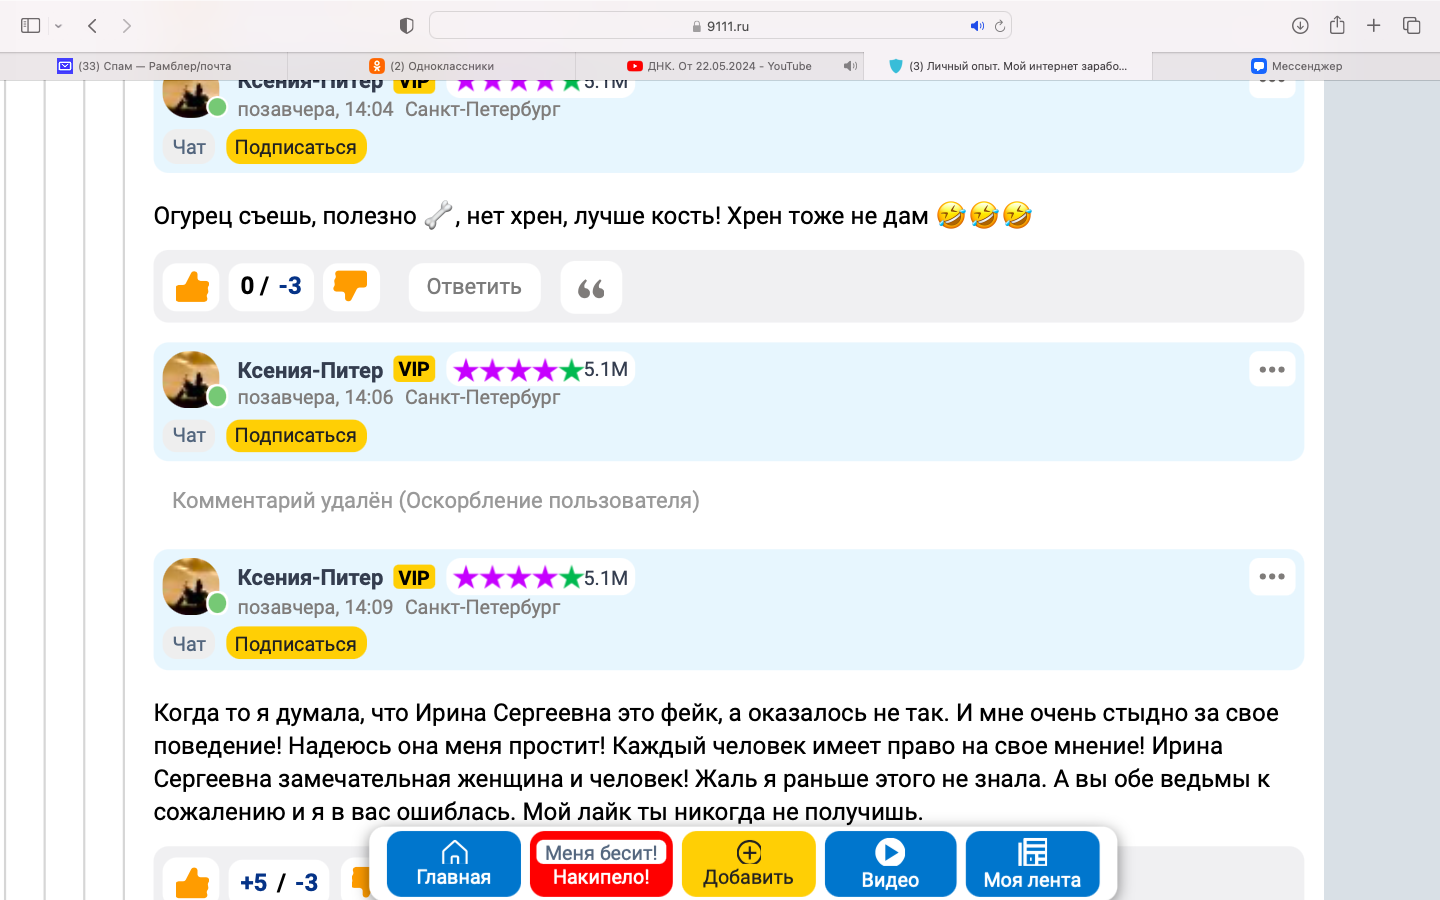Mute the audio on the YouTube tab

click(849, 66)
